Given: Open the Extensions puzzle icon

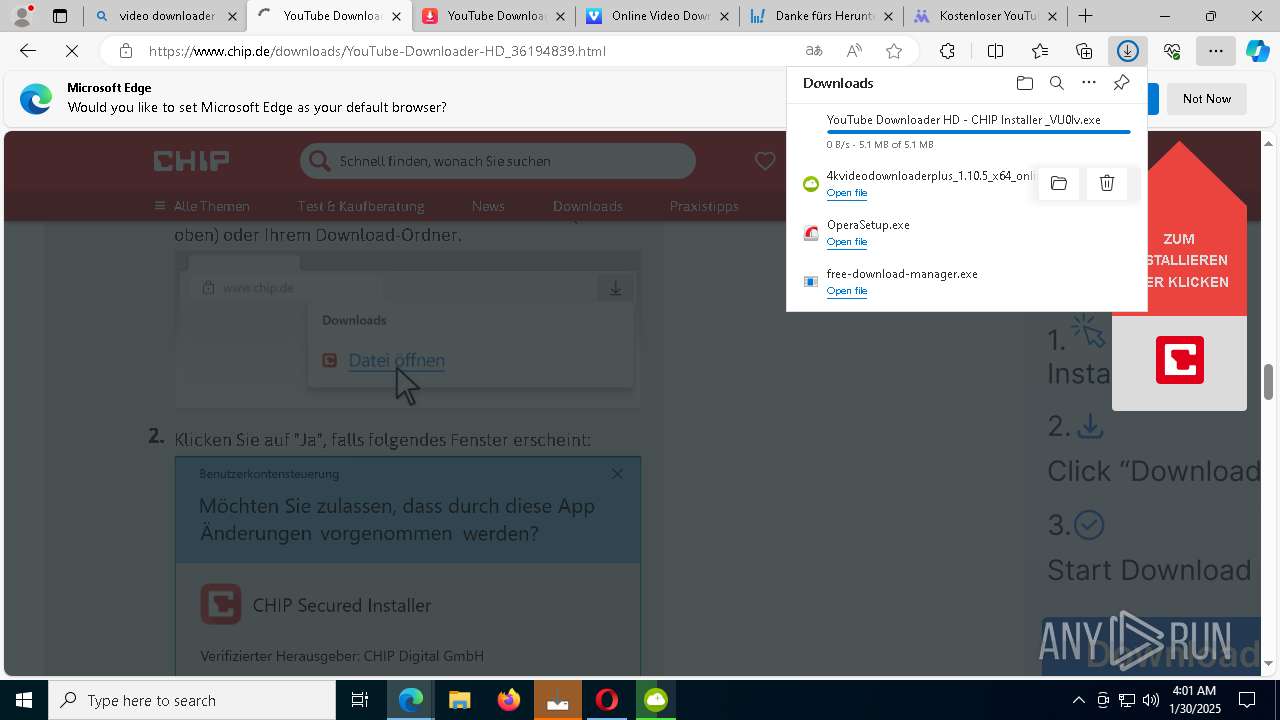Looking at the screenshot, I should point(947,51).
